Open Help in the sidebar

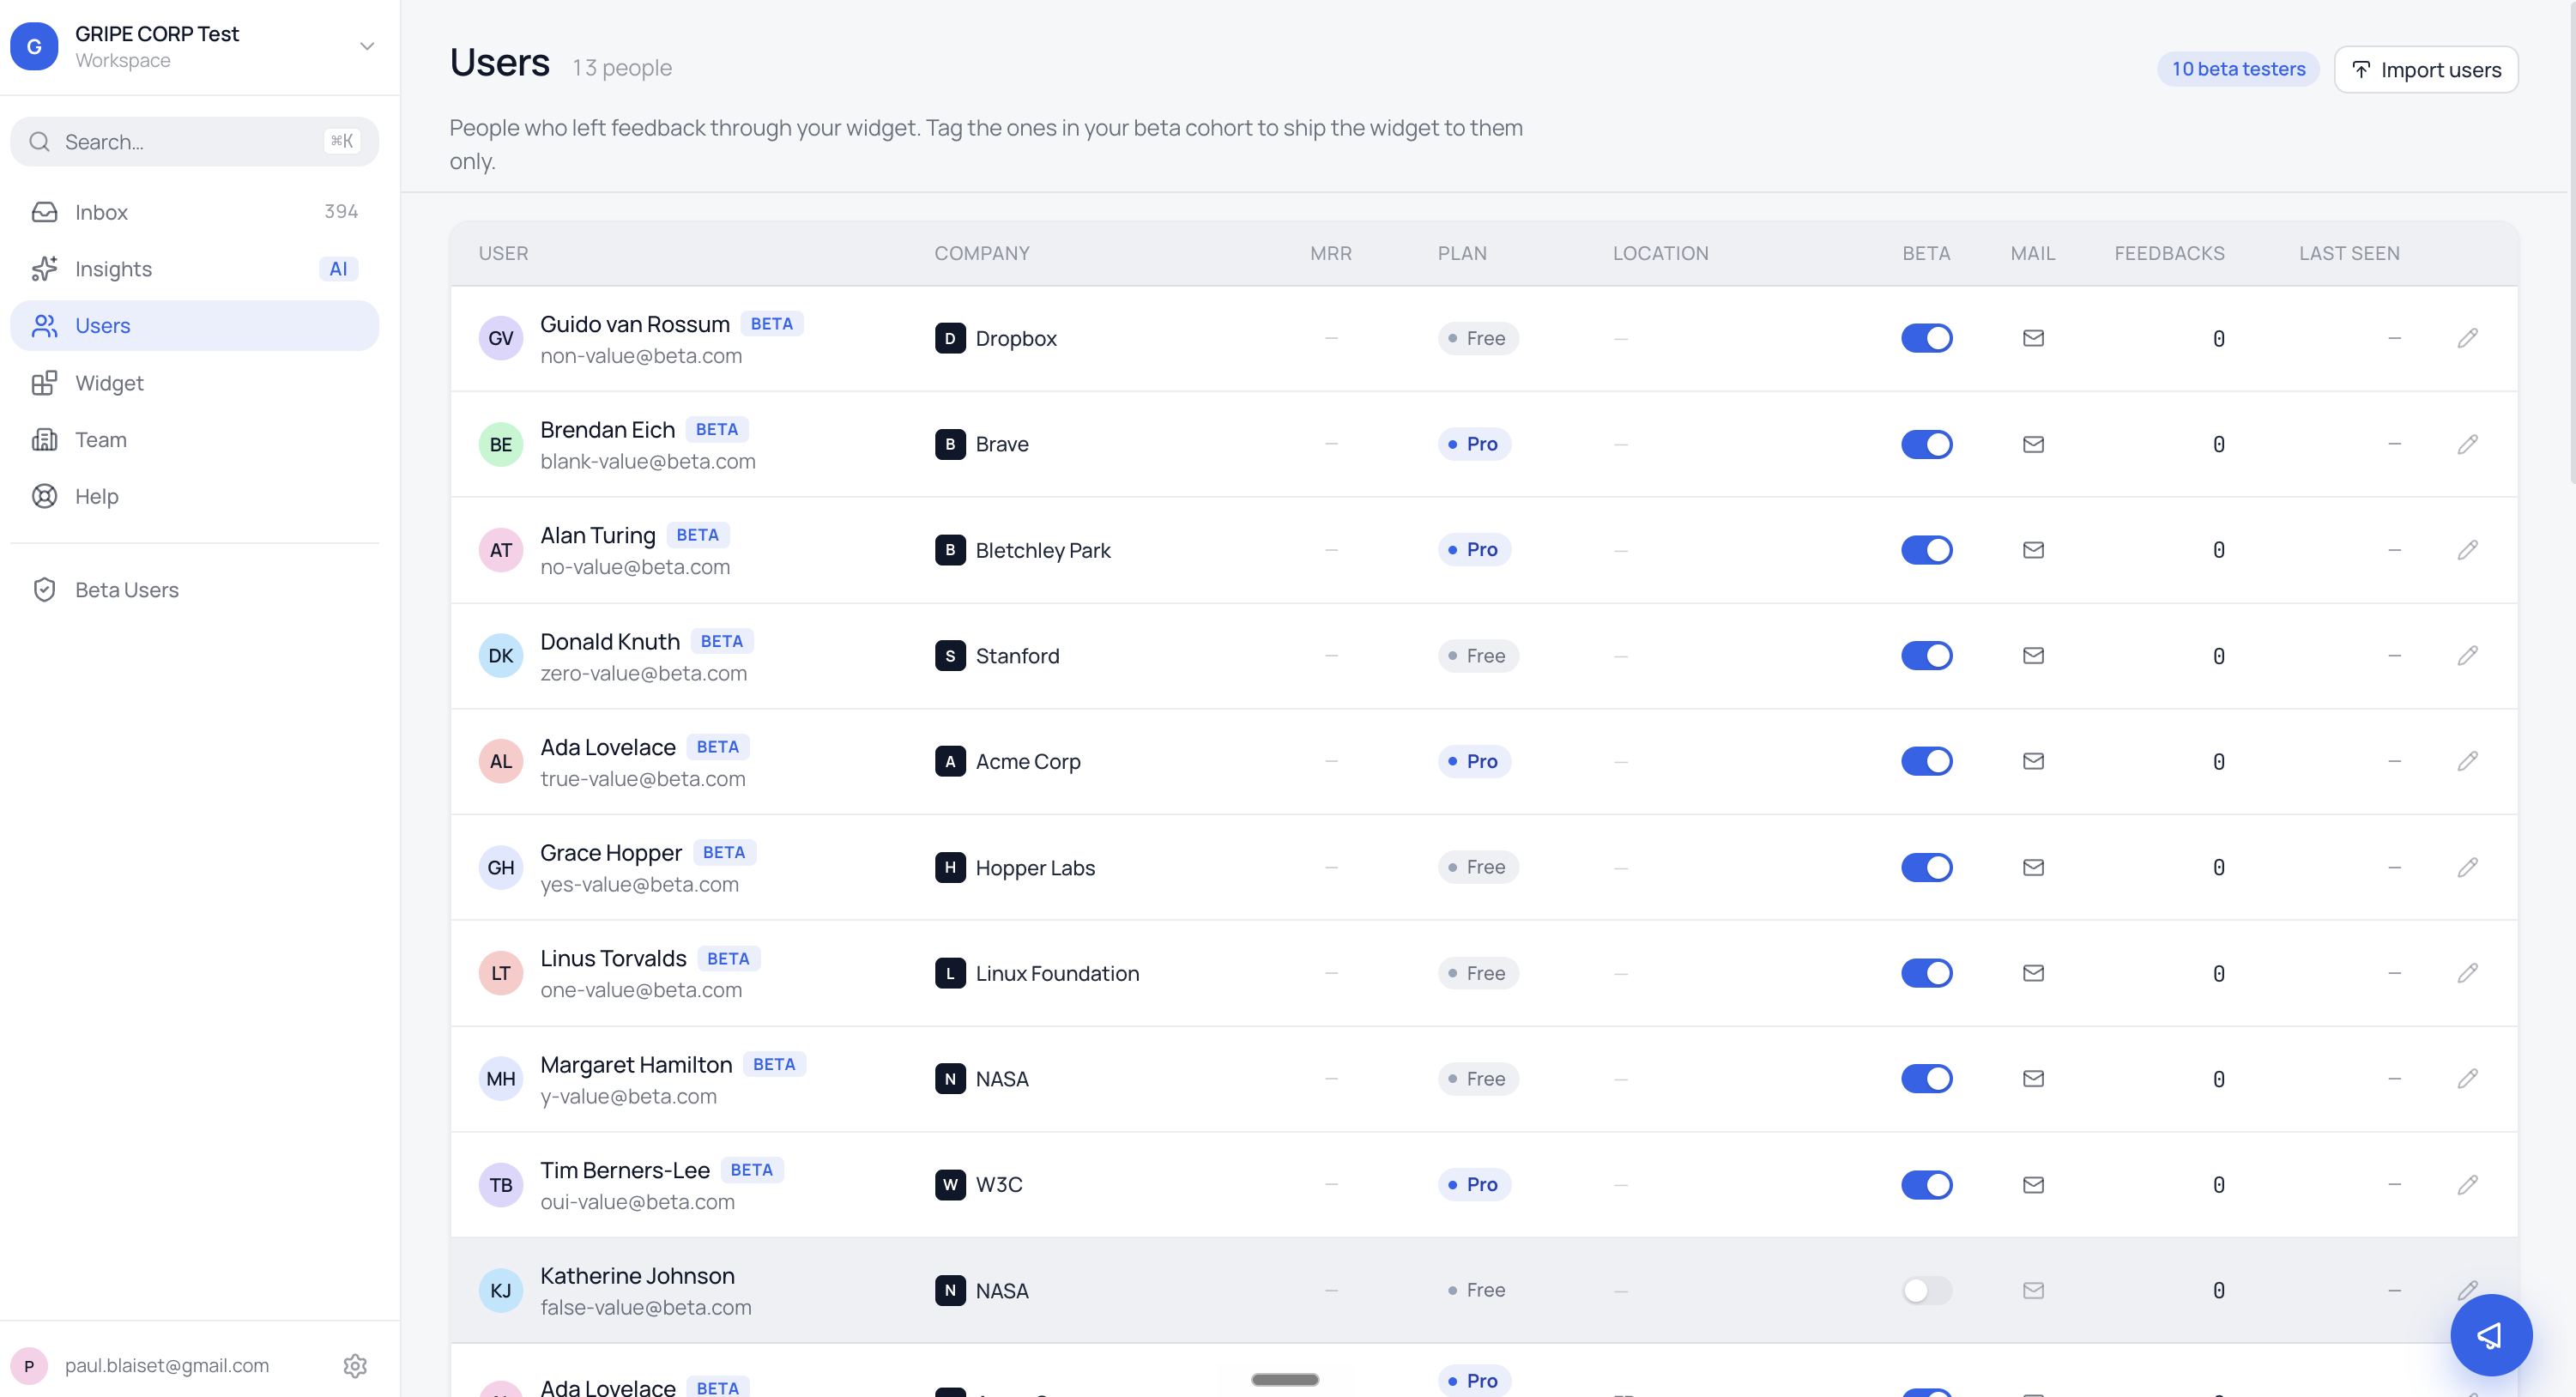194,496
